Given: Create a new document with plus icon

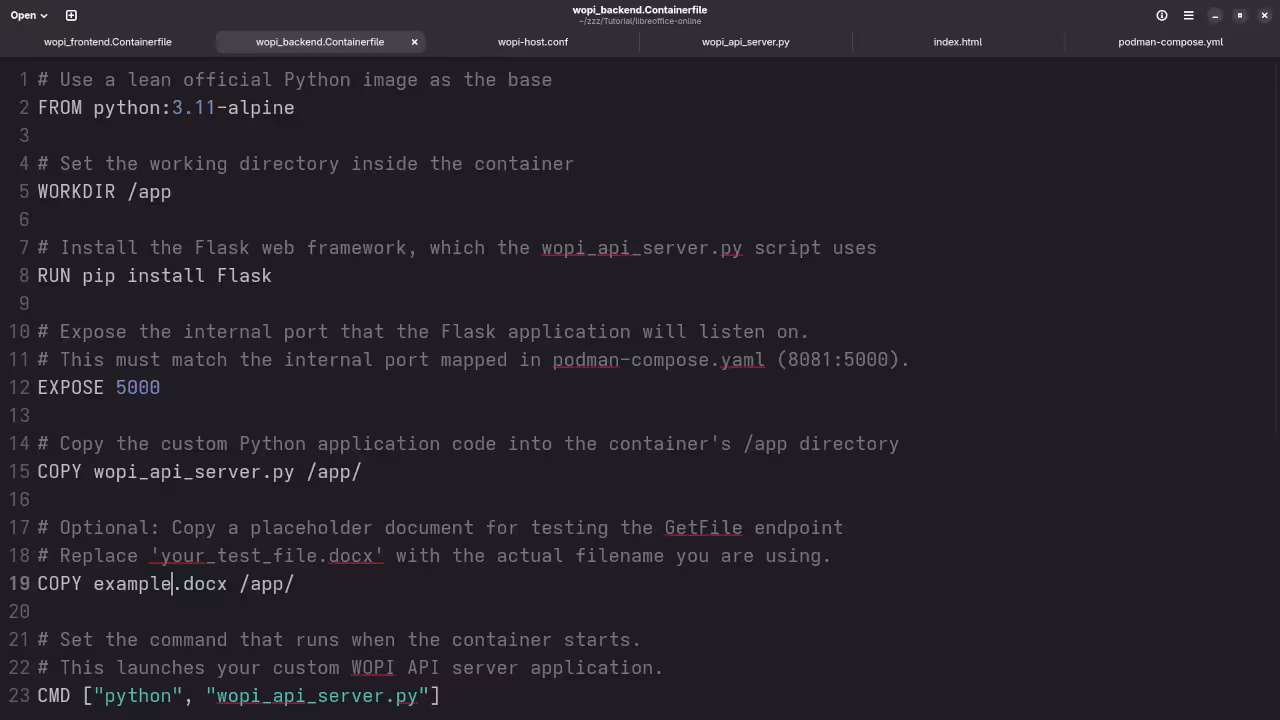Looking at the screenshot, I should coord(71,15).
